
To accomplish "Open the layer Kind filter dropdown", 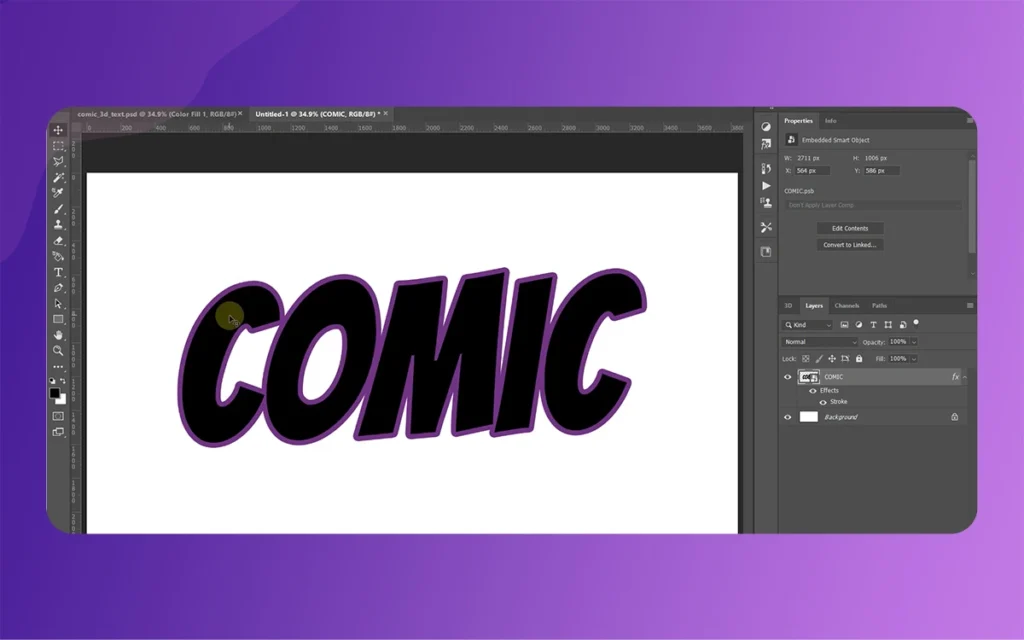I will 808,325.
